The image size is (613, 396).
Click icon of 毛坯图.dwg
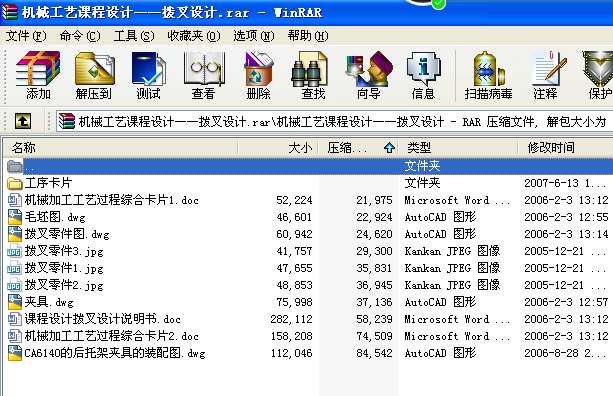click(x=14, y=217)
